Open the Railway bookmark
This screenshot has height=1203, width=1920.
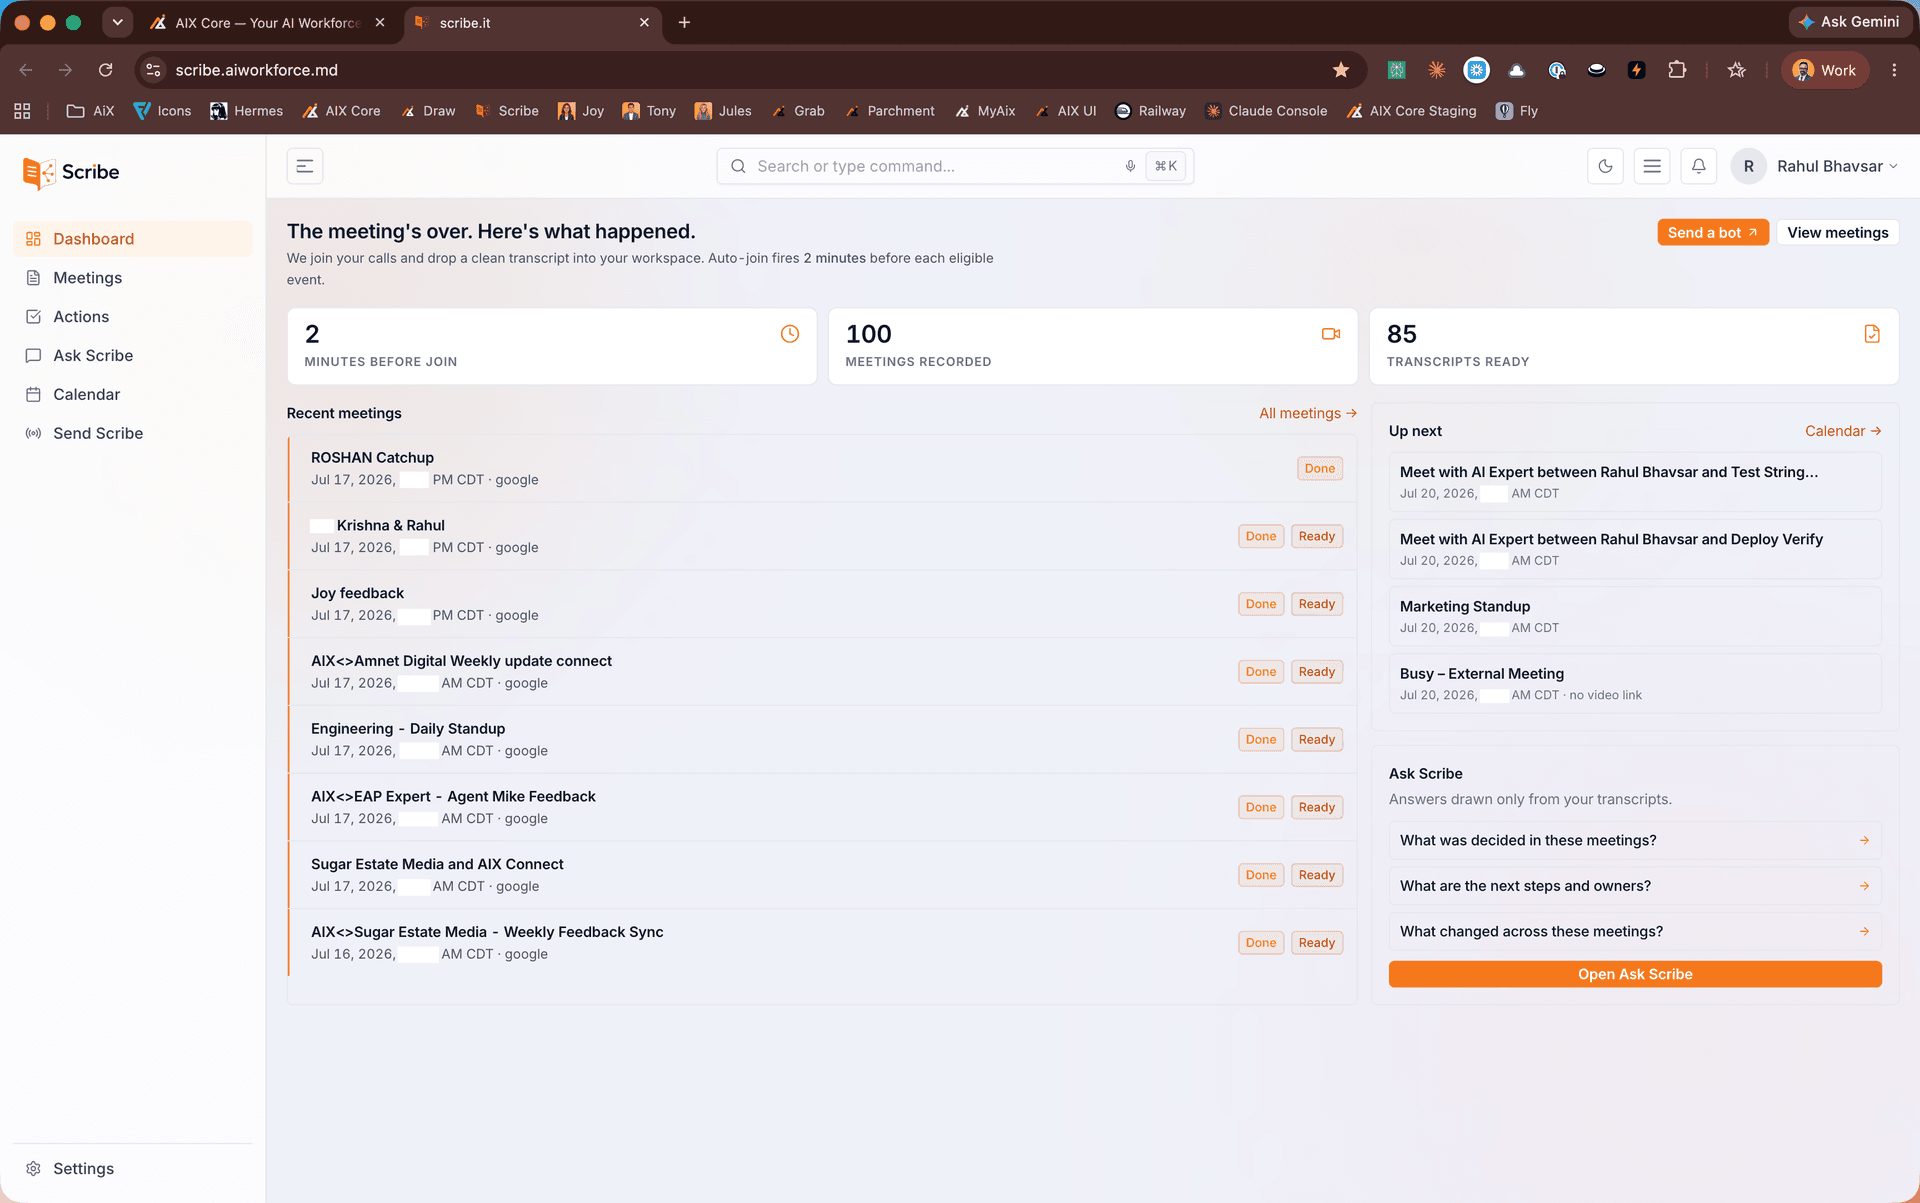pos(1150,111)
